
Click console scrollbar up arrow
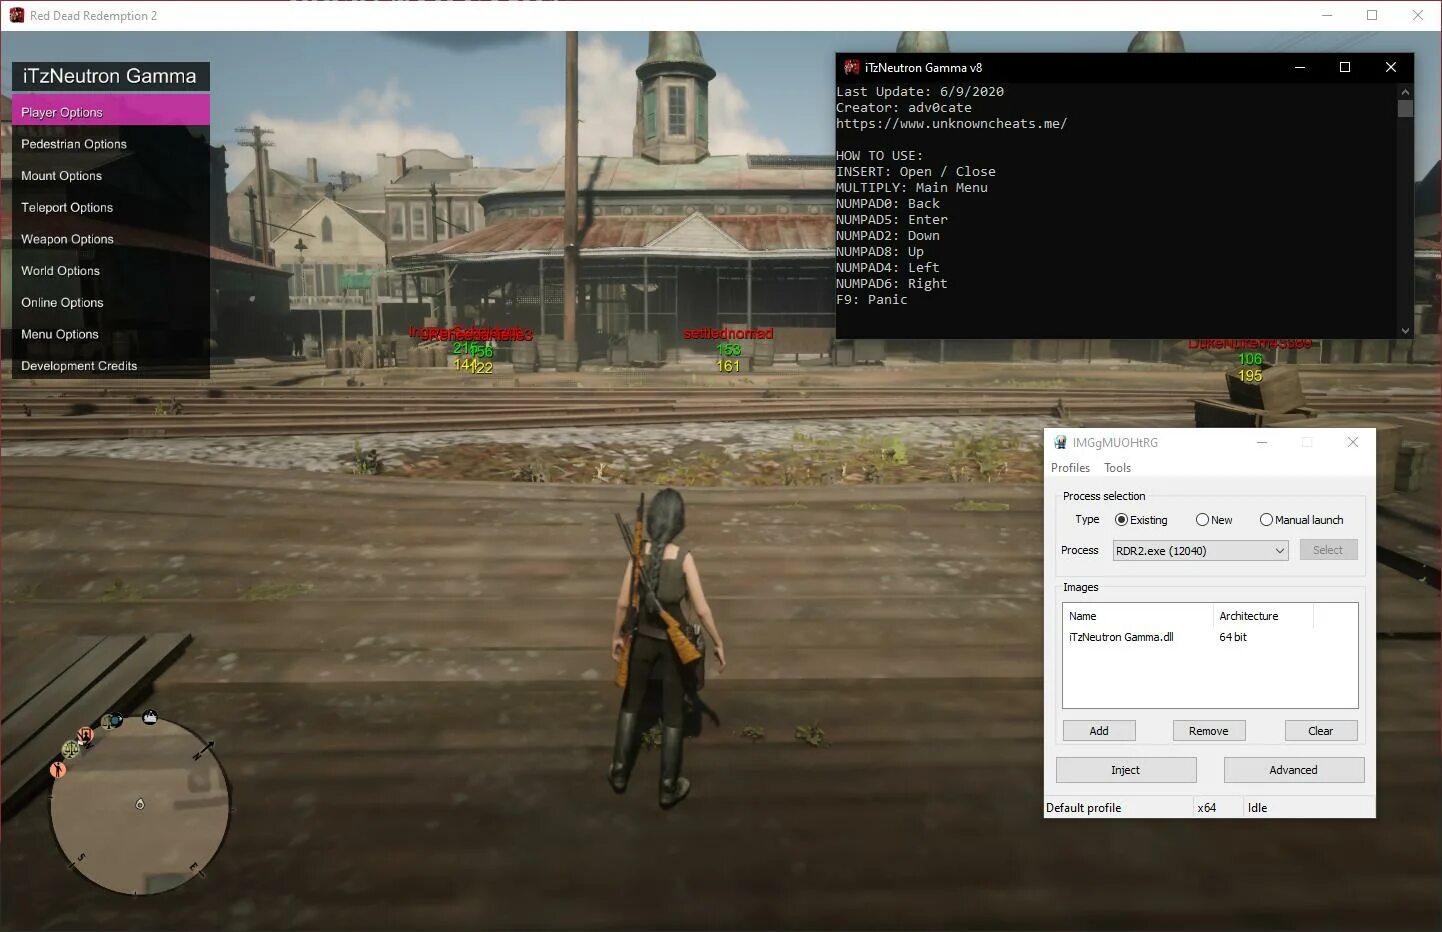(x=1405, y=91)
